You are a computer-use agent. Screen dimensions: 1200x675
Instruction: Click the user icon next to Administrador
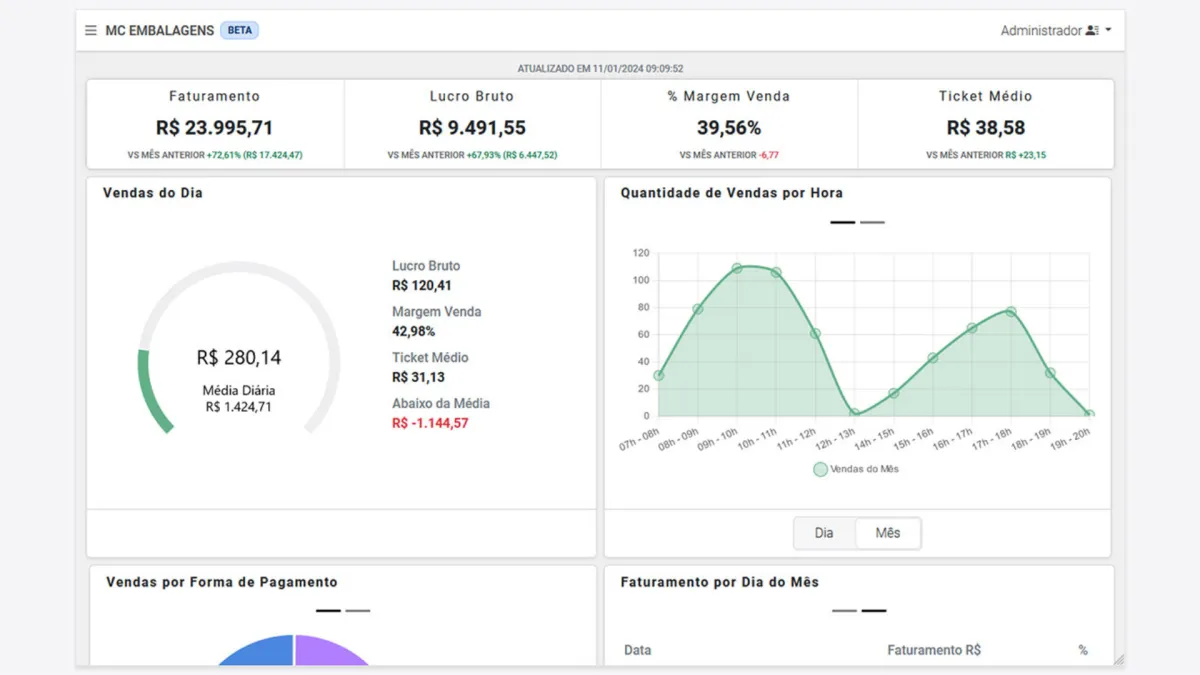pos(1092,31)
